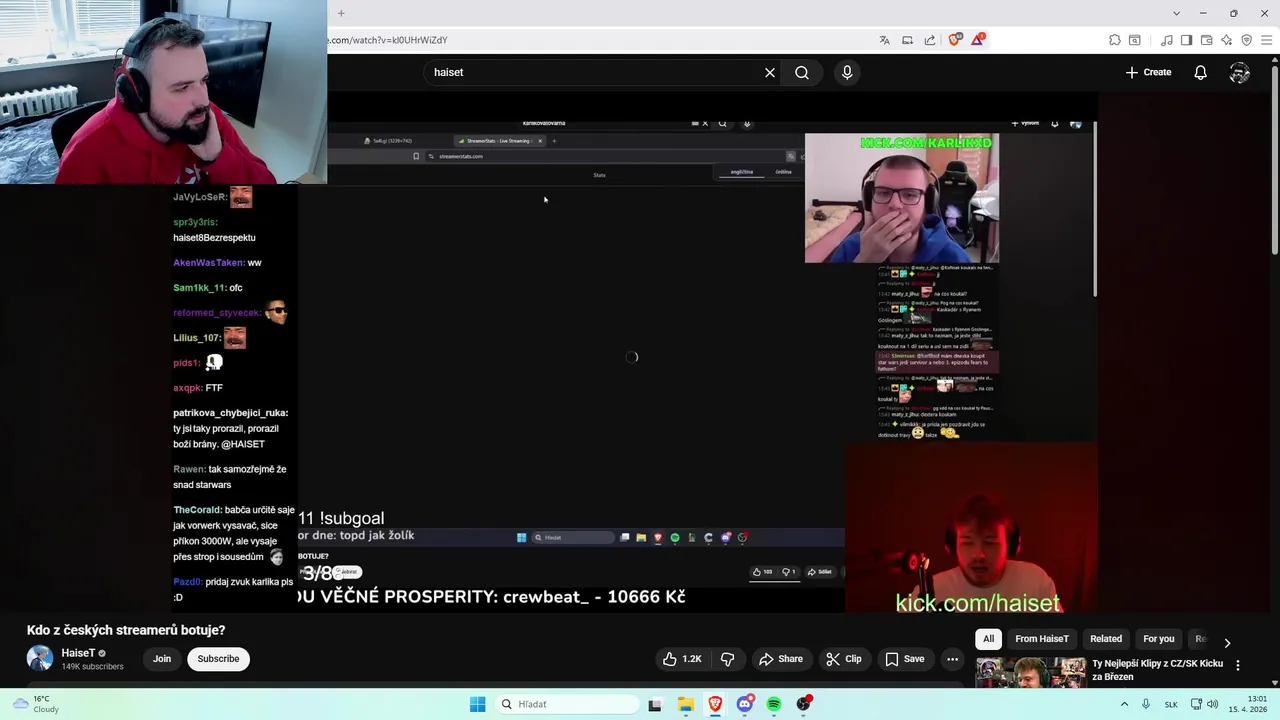The width and height of the screenshot is (1280, 720).
Task: Open Ty Nejlepší Klipy z CZ/SK Kicku title
Action: (x=1157, y=670)
